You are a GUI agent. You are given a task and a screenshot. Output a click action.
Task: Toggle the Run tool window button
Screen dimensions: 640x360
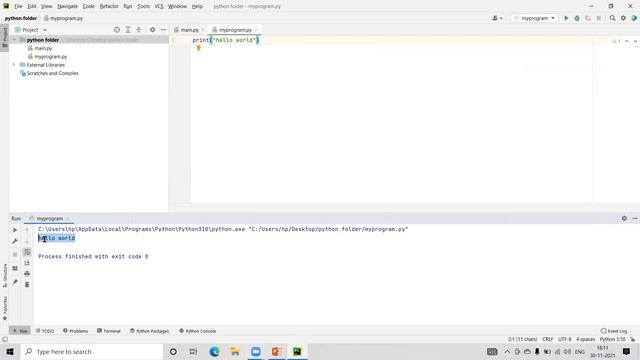pyautogui.click(x=20, y=331)
